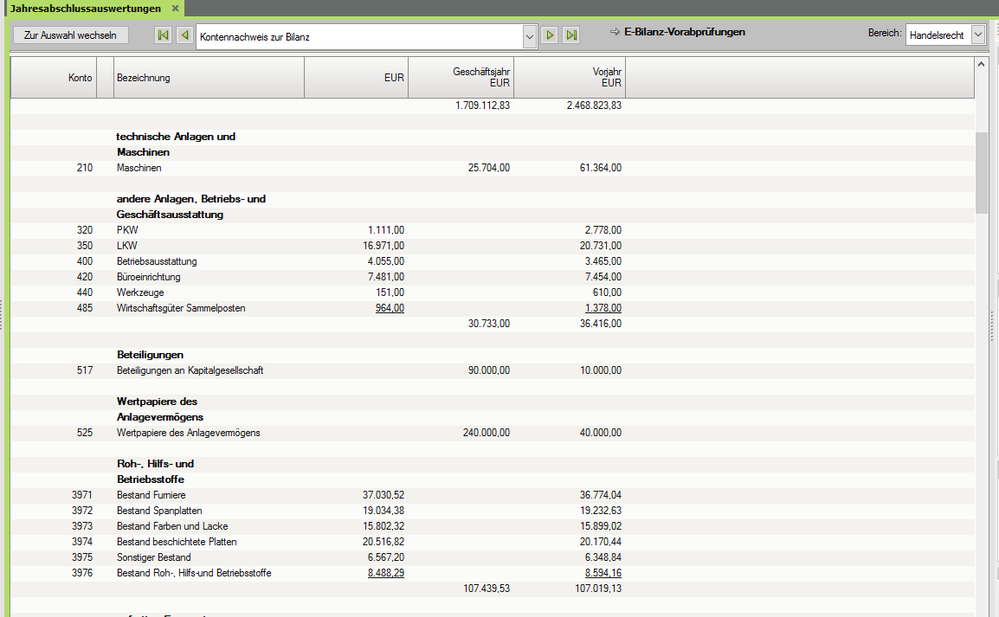Select the Bestand Furniere row label

pyautogui.click(x=151, y=495)
